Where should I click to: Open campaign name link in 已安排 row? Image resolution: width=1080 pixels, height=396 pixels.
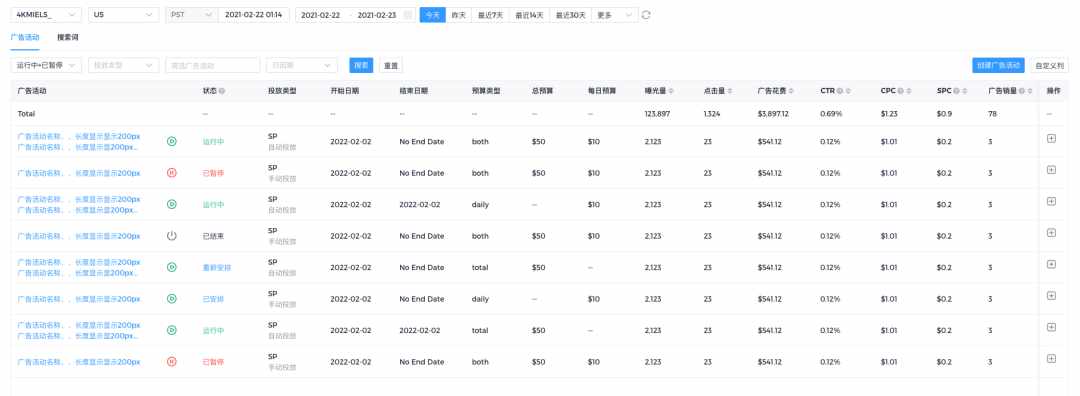click(79, 299)
